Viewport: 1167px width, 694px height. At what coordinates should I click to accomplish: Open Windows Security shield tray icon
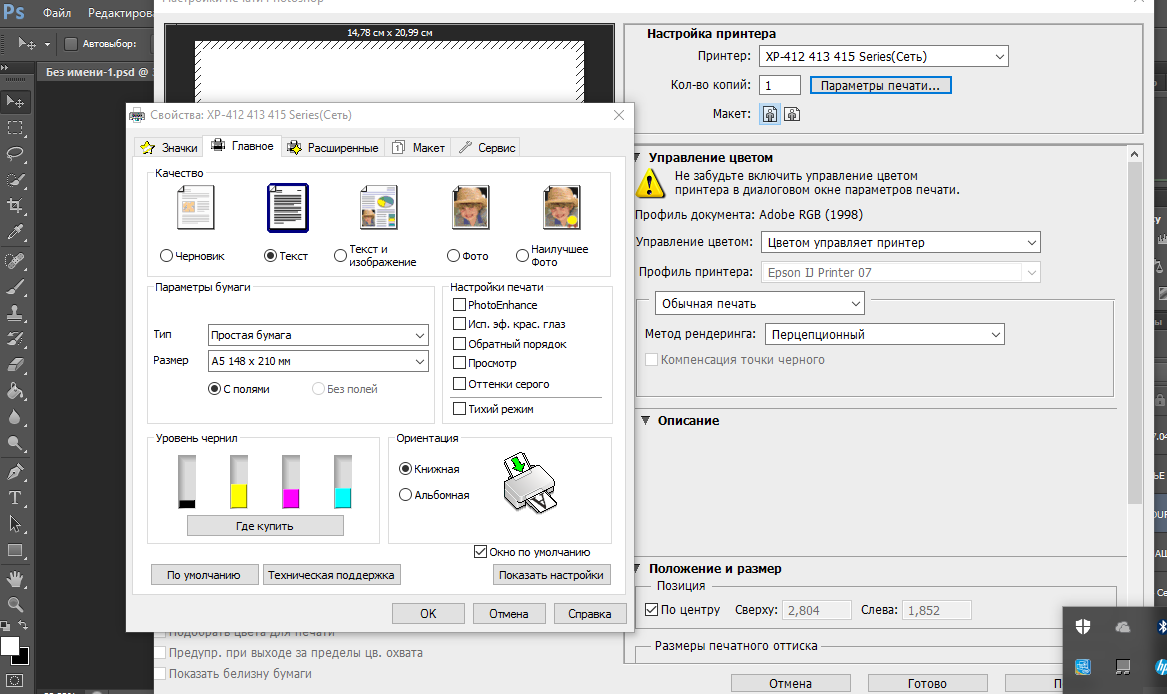pos(1083,627)
